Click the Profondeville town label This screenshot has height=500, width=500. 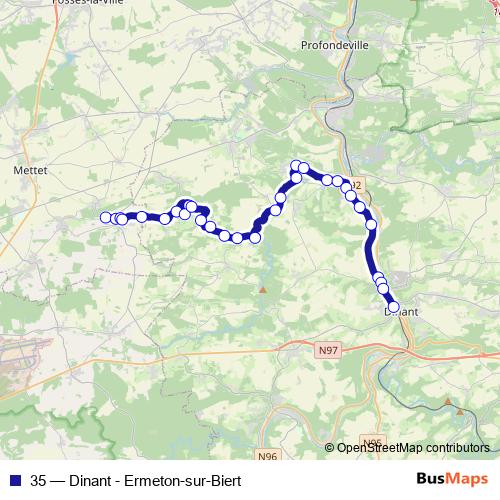click(x=335, y=45)
